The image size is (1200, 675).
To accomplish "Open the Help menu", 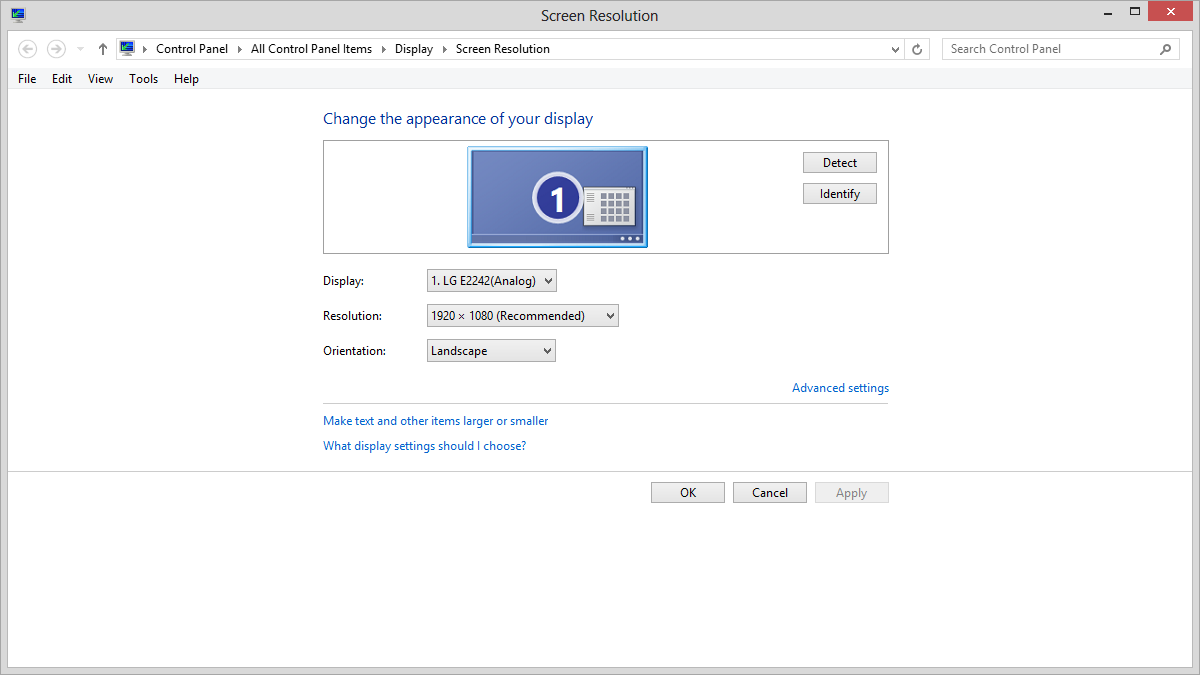I will (186, 79).
